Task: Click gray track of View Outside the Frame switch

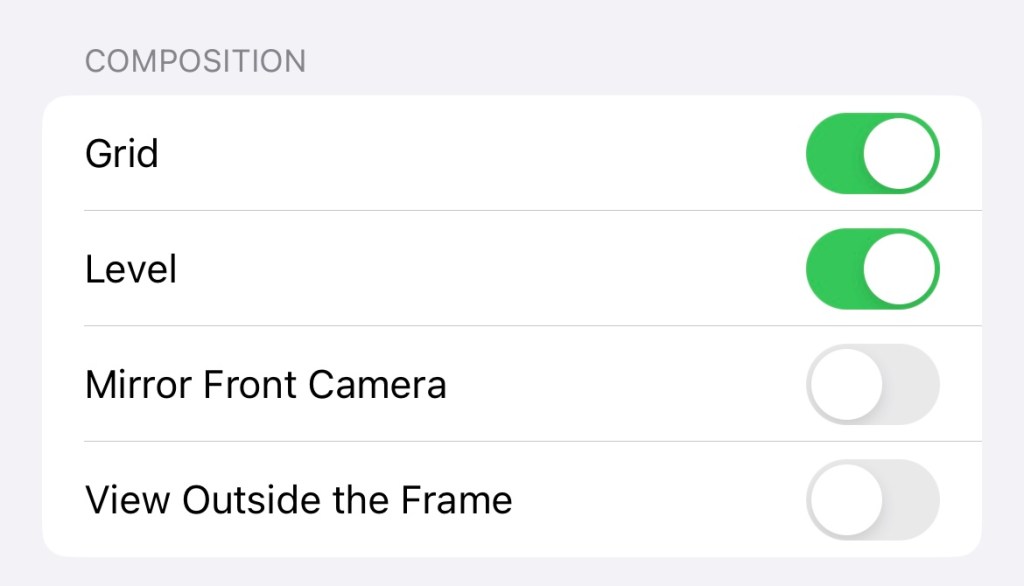Action: click(912, 499)
